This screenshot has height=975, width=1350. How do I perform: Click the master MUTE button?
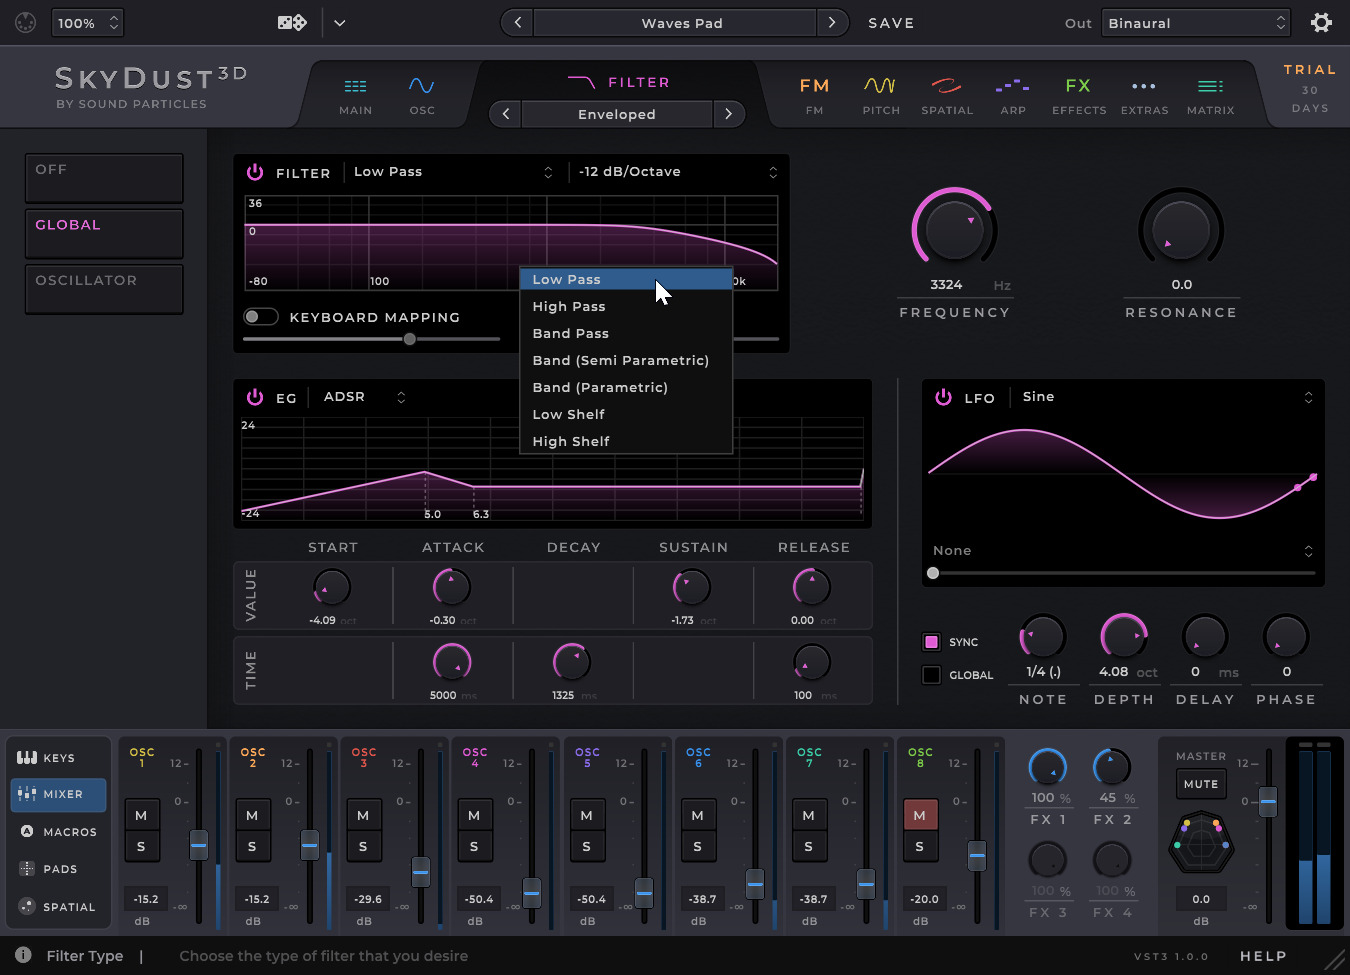pos(1201,784)
